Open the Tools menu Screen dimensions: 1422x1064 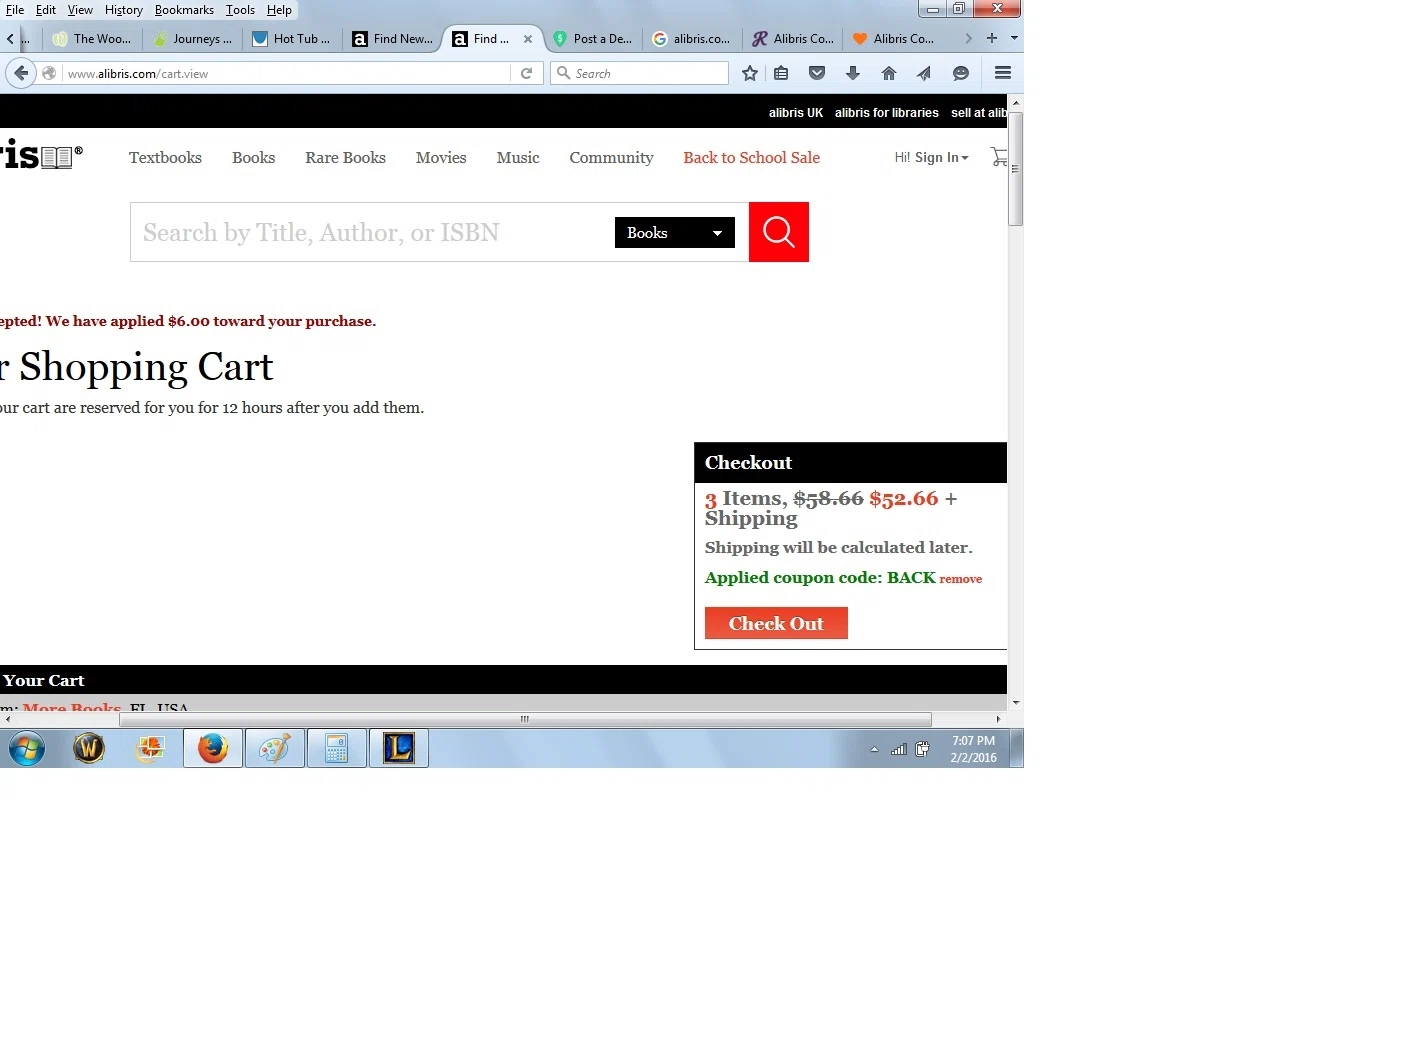tap(240, 10)
